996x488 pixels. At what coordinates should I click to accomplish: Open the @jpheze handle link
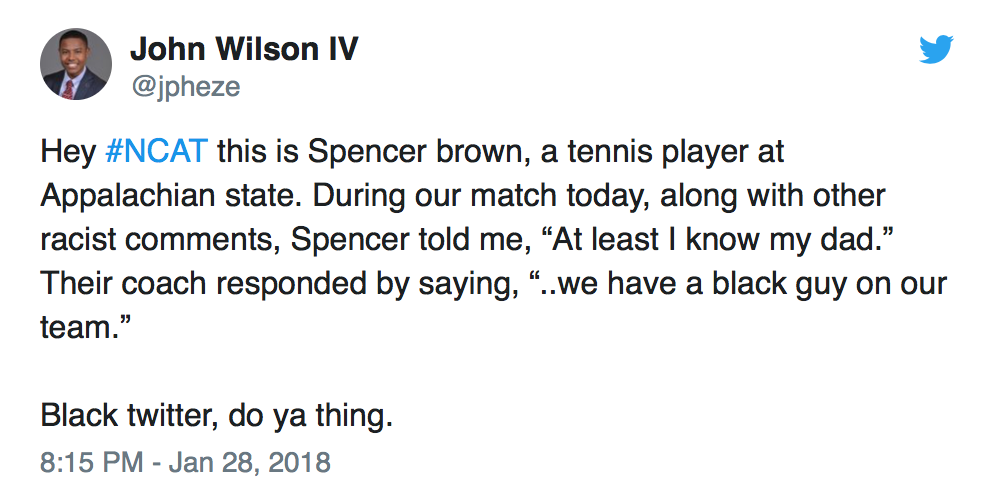(x=185, y=86)
